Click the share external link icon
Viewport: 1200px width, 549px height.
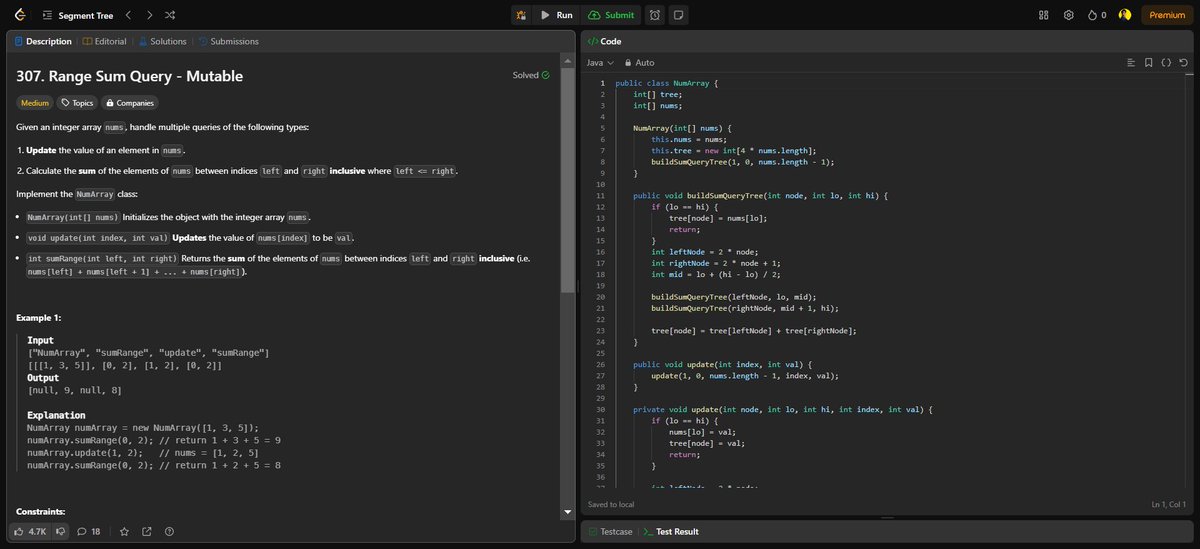(147, 531)
